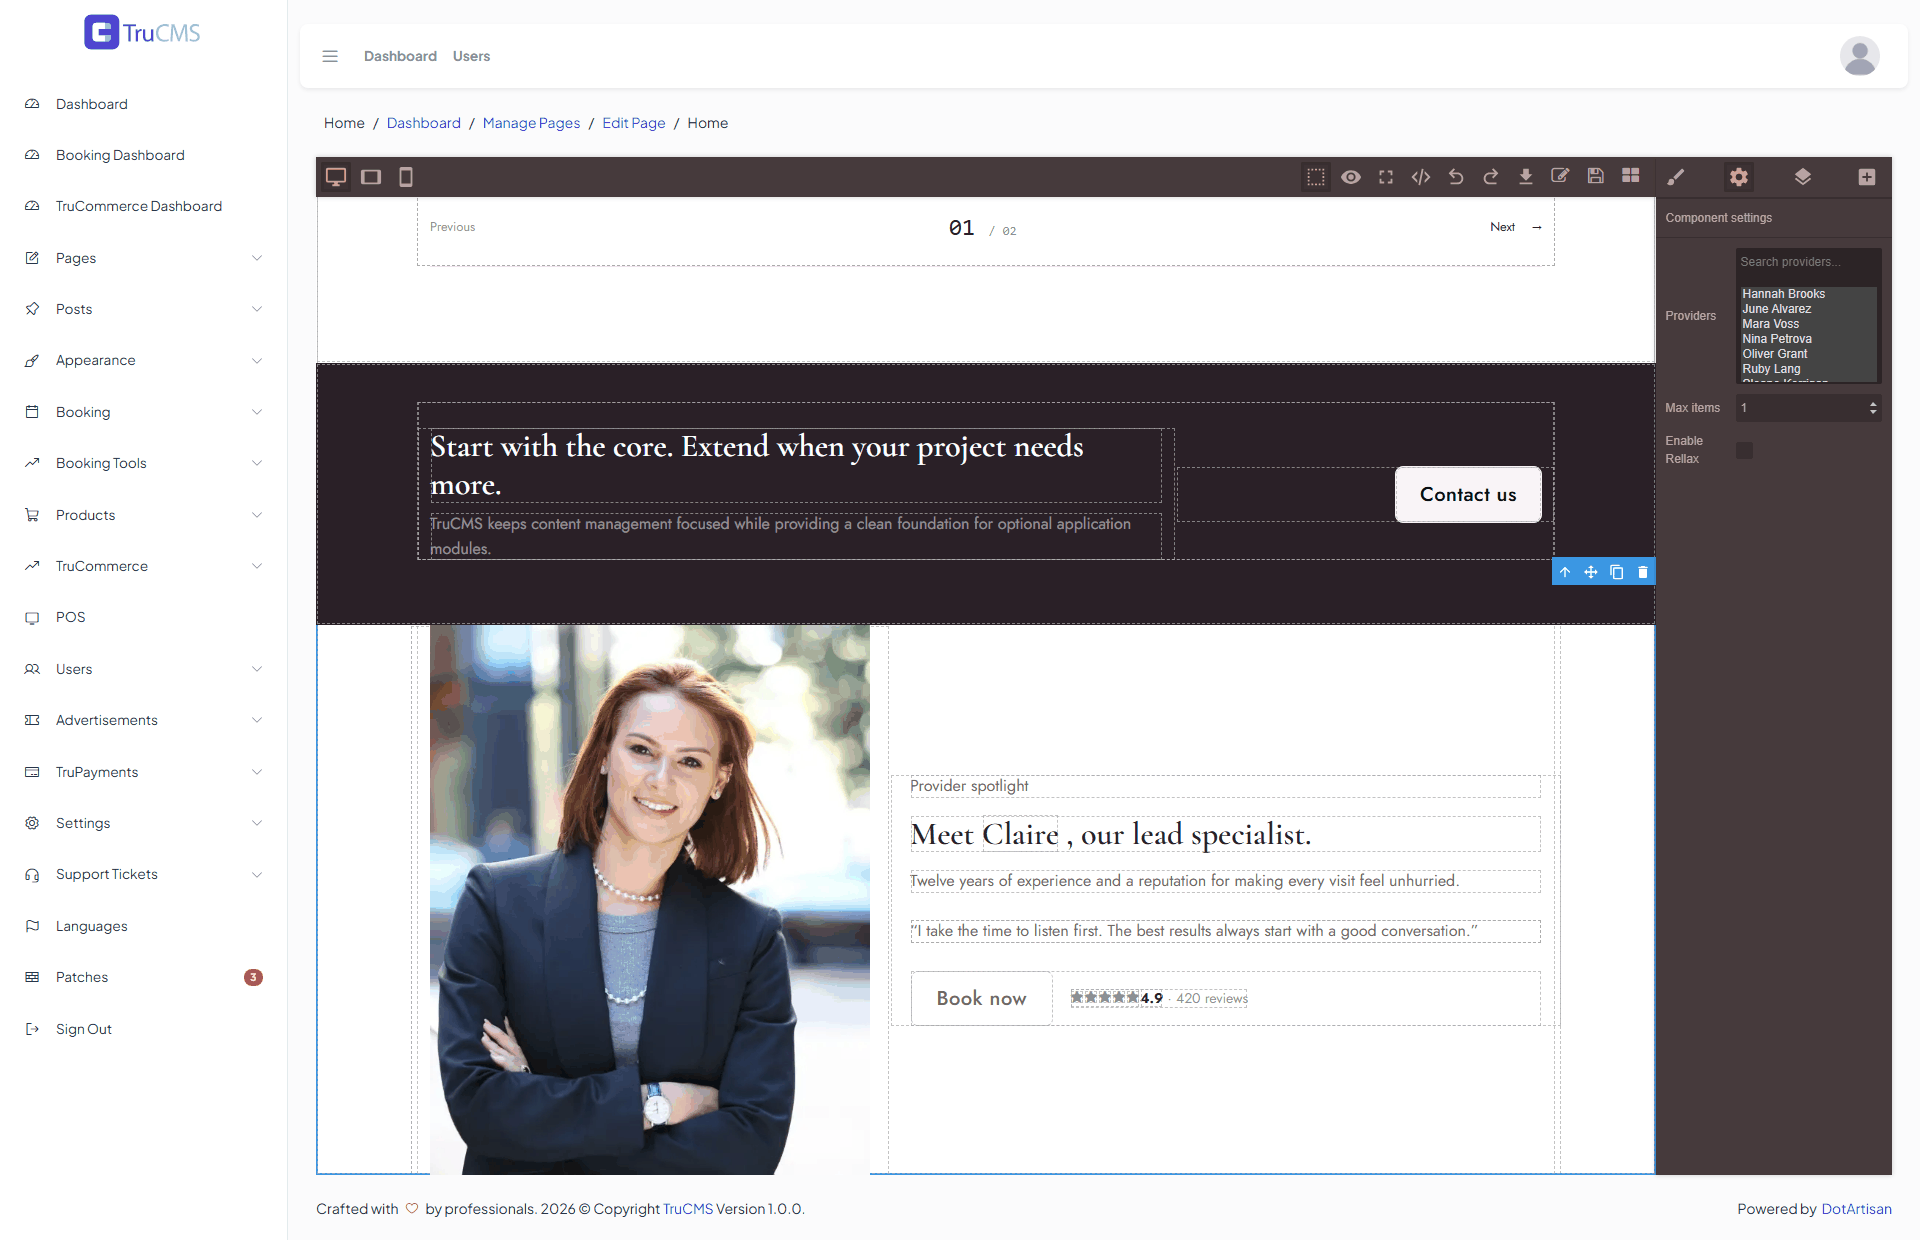This screenshot has height=1240, width=1920.
Task: Toggle preview eye icon
Action: pos(1351,177)
